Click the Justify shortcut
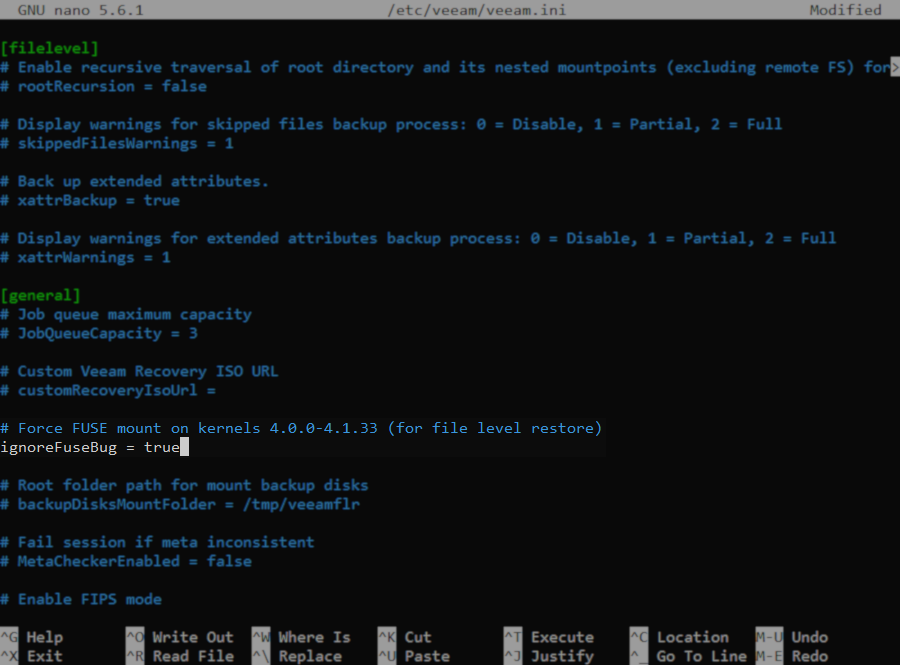900x665 pixels. (x=549, y=656)
